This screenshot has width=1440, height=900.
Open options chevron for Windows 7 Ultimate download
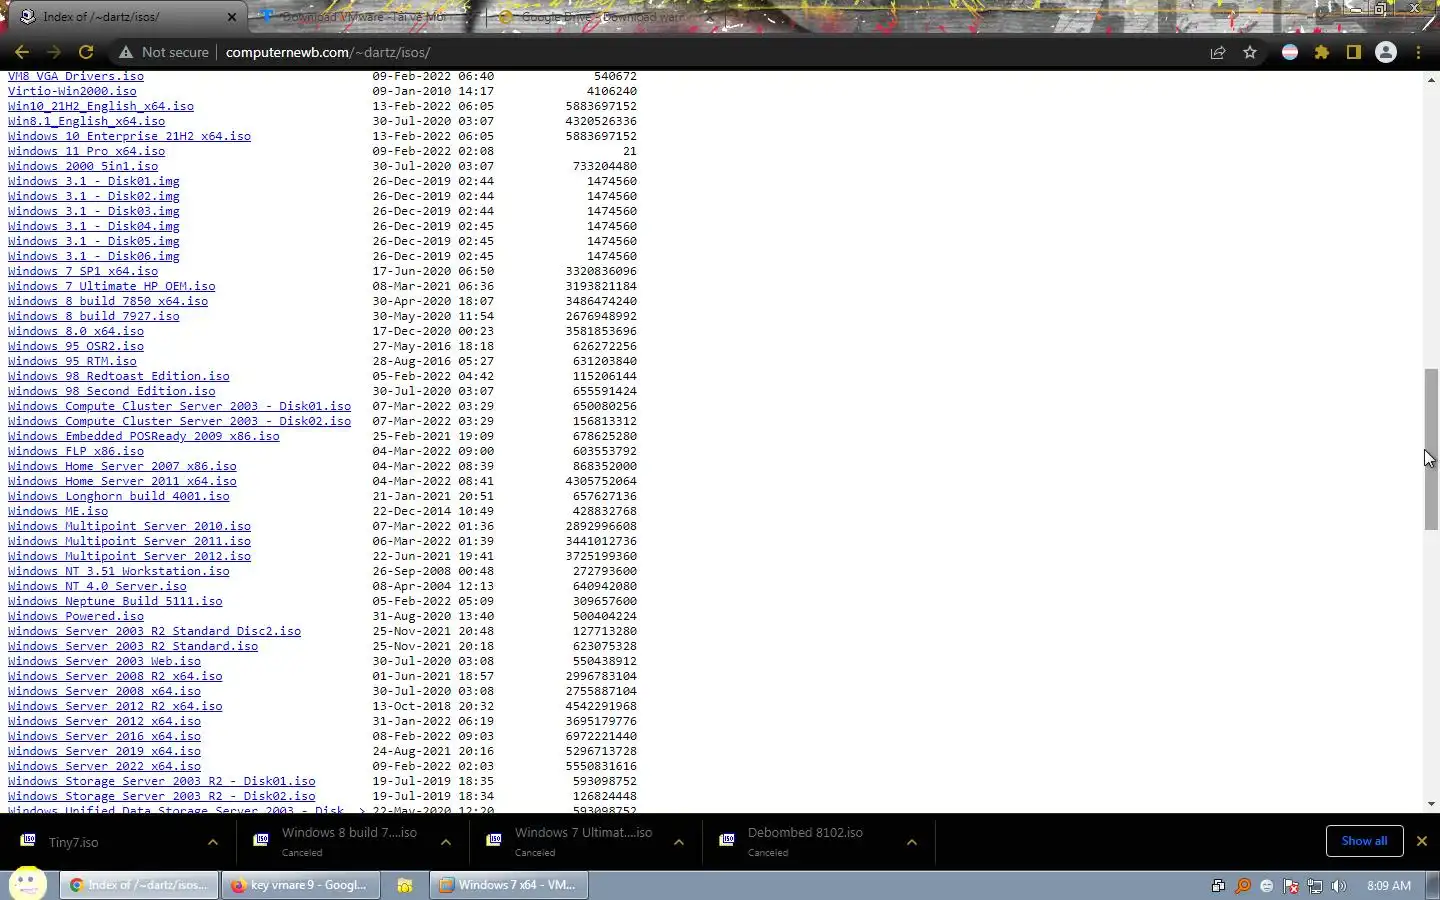(679, 842)
